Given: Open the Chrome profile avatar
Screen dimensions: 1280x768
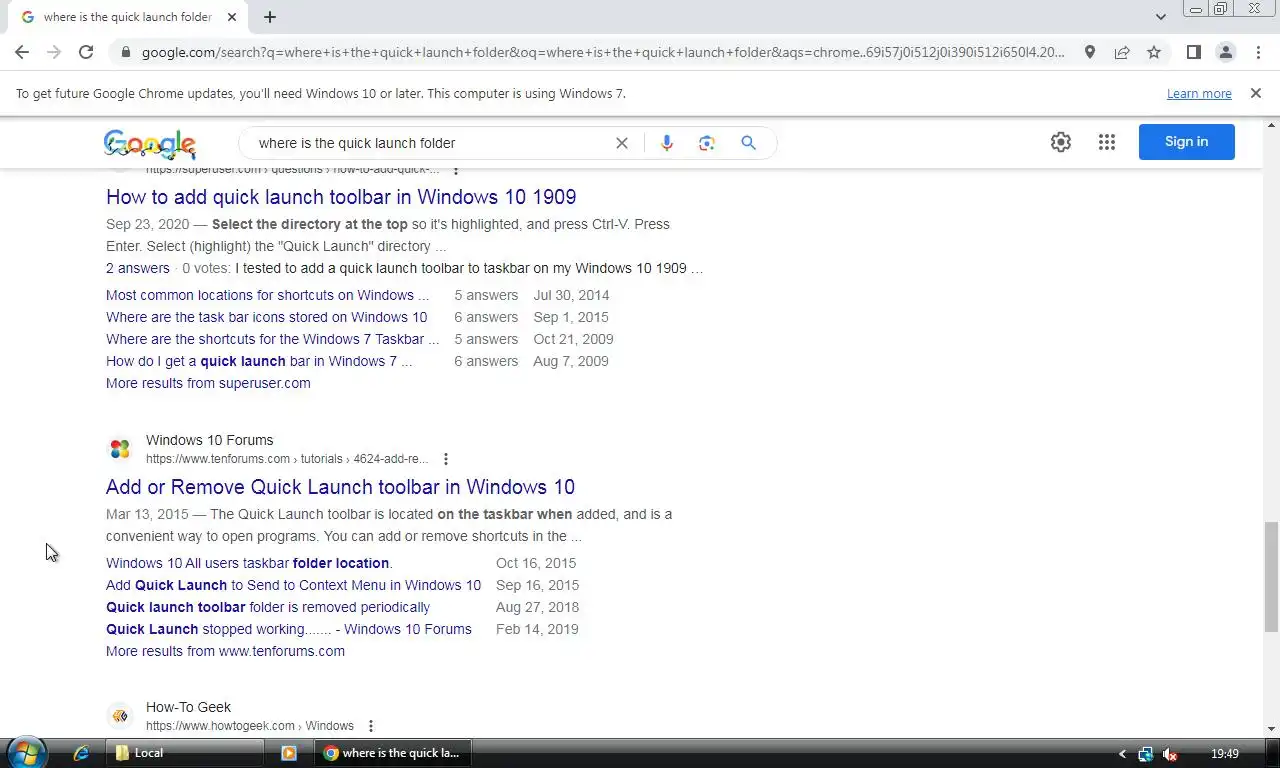Looking at the screenshot, I should pos(1225,52).
